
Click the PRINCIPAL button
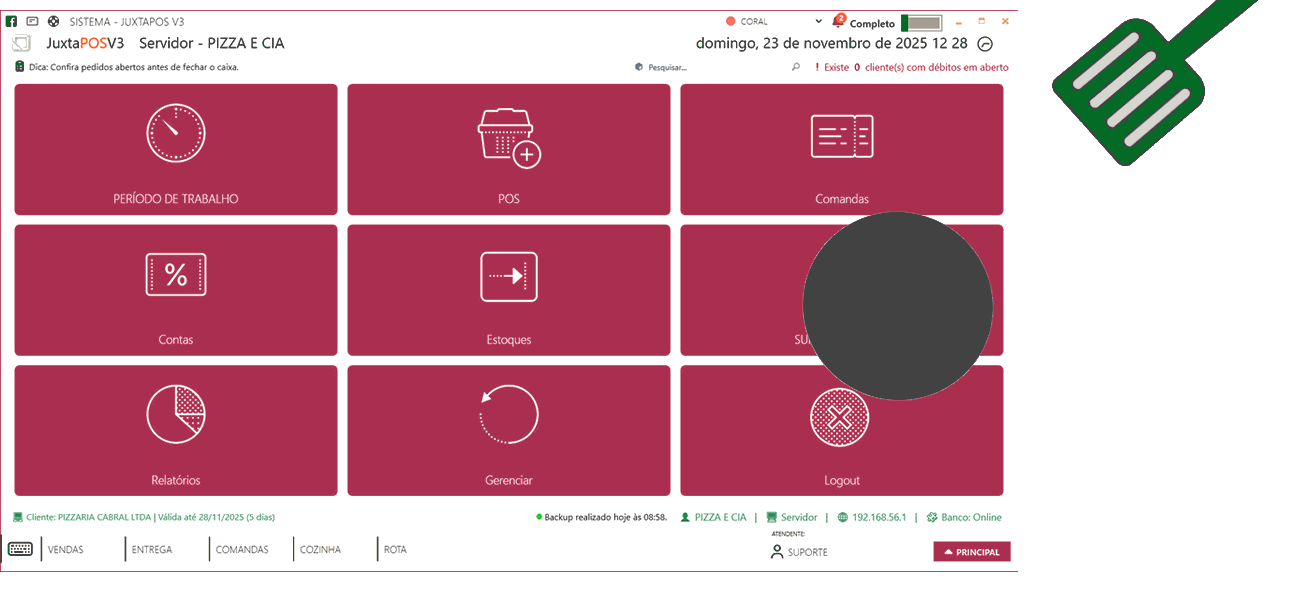[x=972, y=552]
